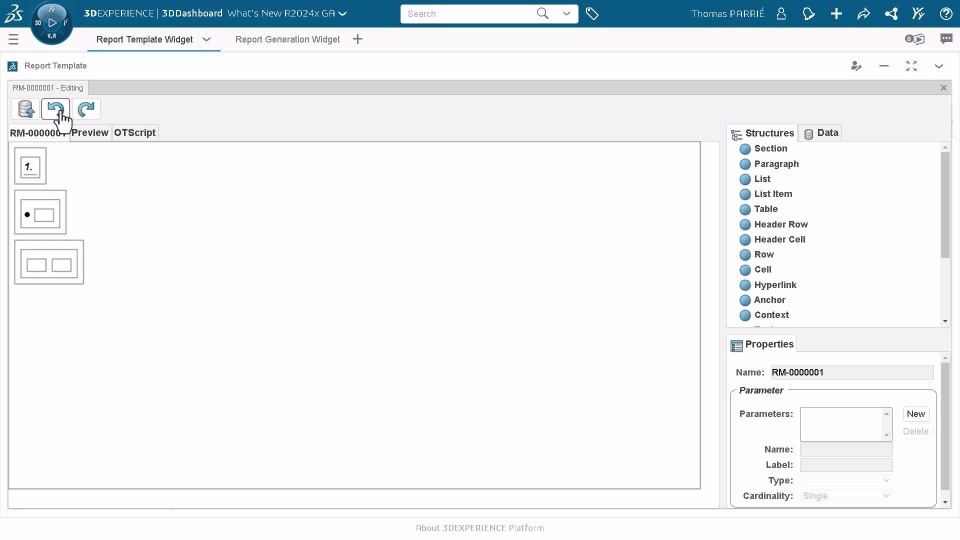The height and width of the screenshot is (540, 960).
Task: Click the New parameter button
Action: [916, 414]
